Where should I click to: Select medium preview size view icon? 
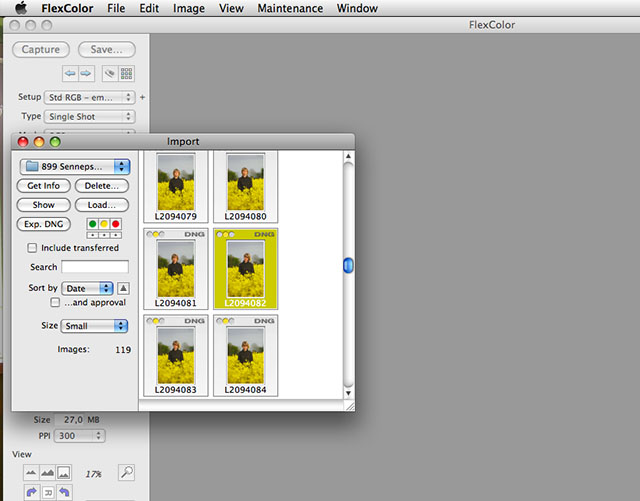tap(47, 473)
